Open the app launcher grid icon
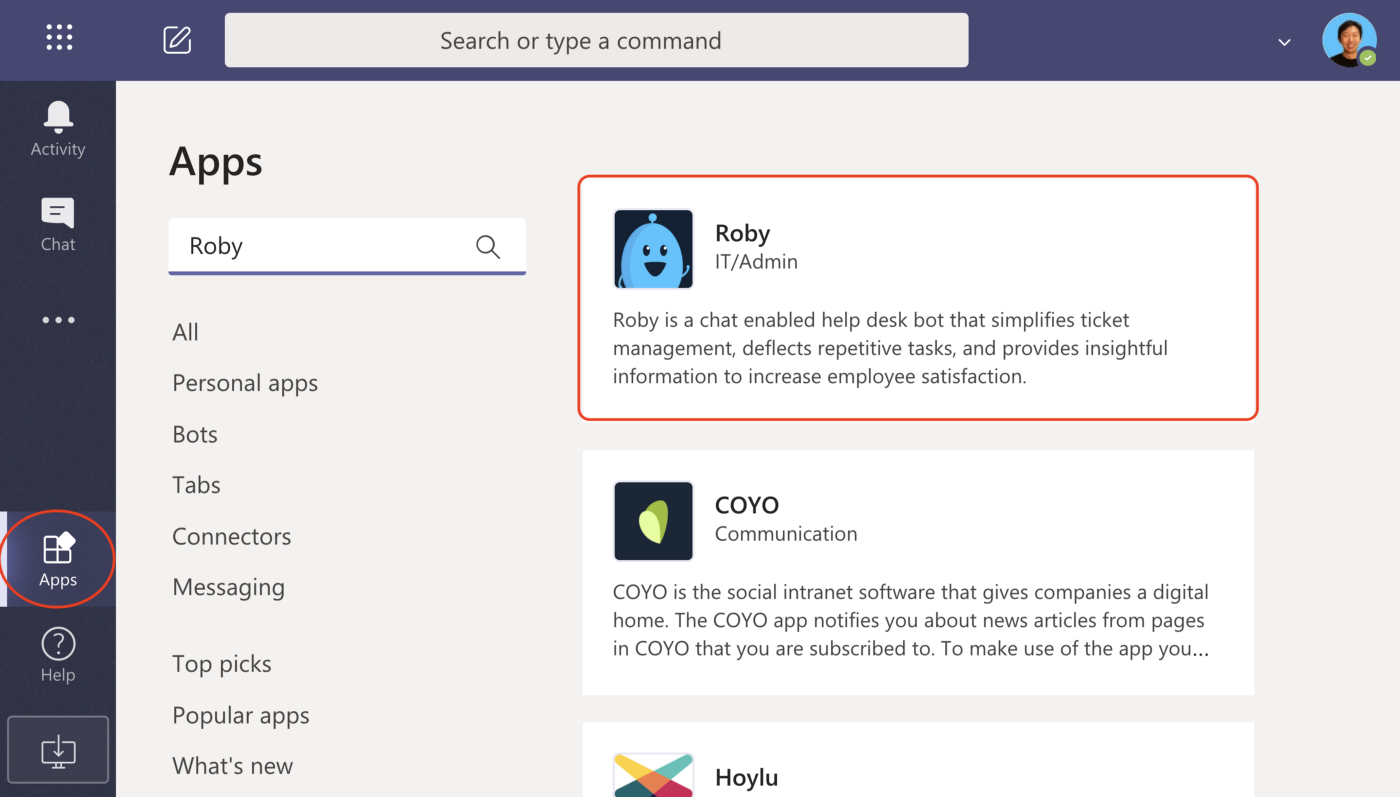This screenshot has width=1400, height=797. tap(59, 38)
